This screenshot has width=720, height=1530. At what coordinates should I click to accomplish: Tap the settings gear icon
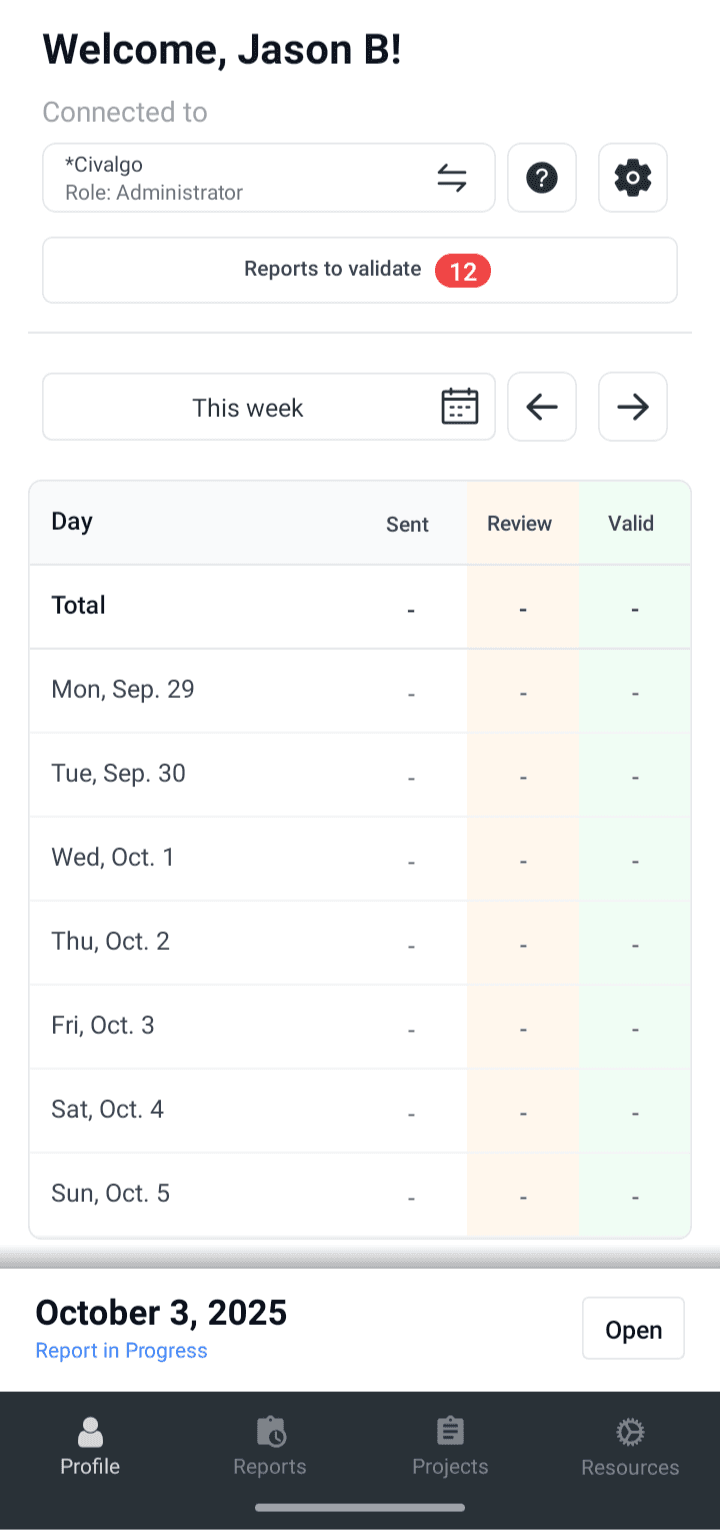tap(632, 178)
